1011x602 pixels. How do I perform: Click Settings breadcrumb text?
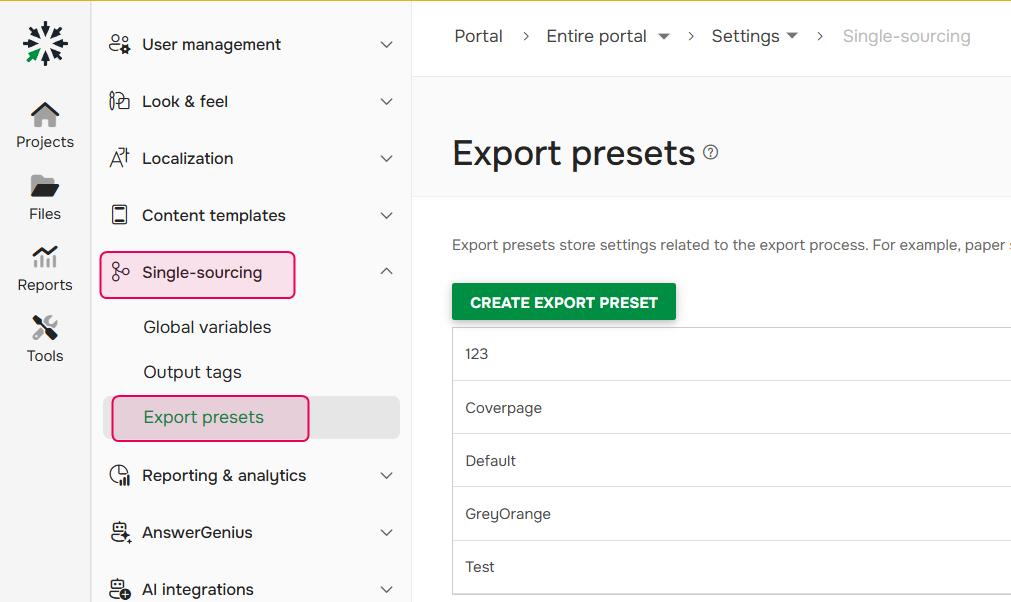[745, 36]
